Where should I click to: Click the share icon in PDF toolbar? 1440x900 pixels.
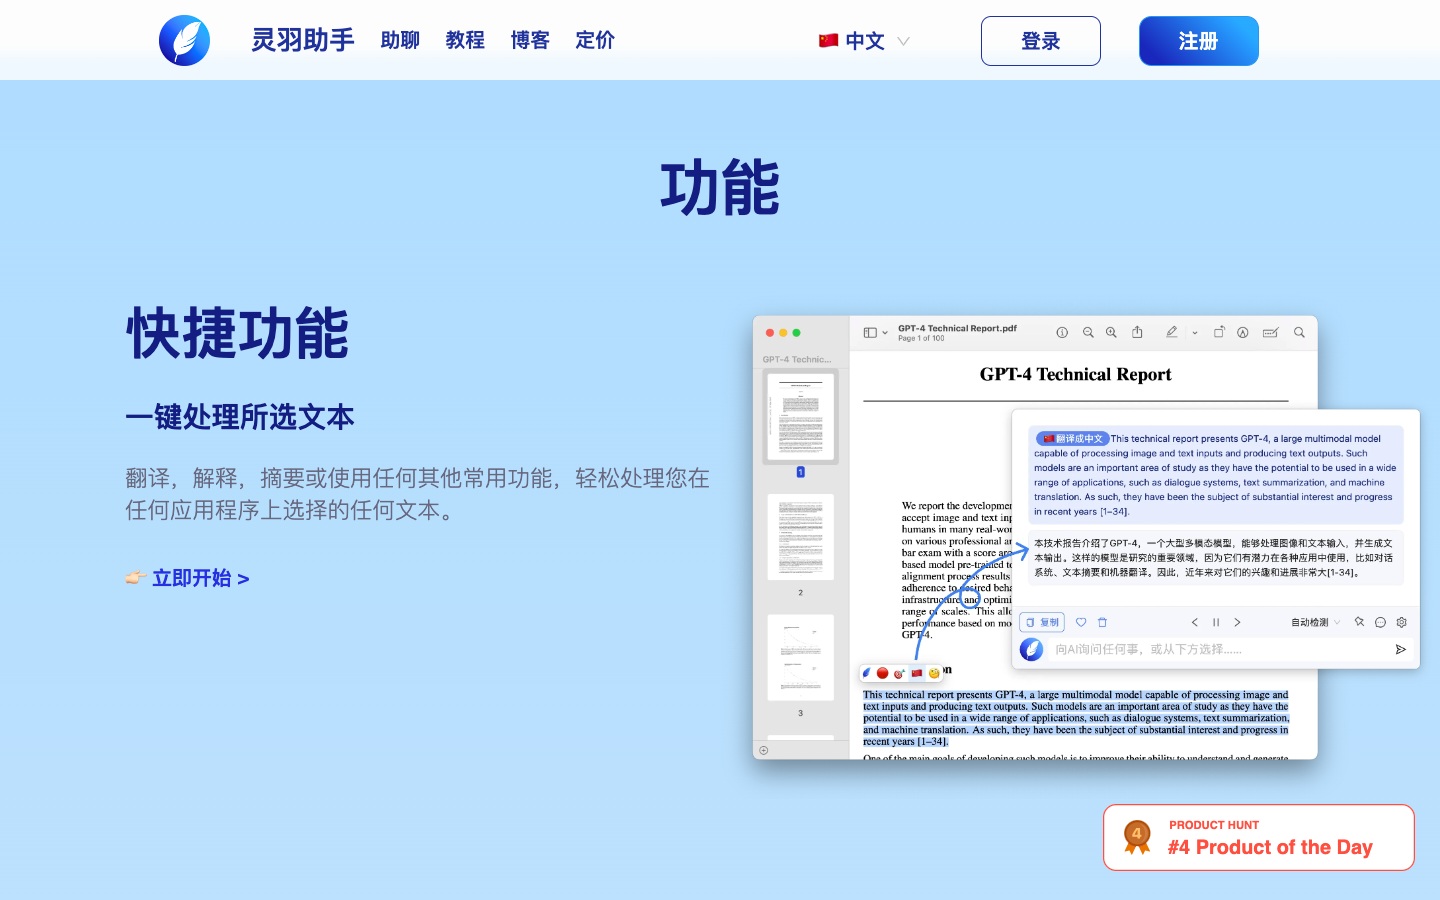[1137, 332]
